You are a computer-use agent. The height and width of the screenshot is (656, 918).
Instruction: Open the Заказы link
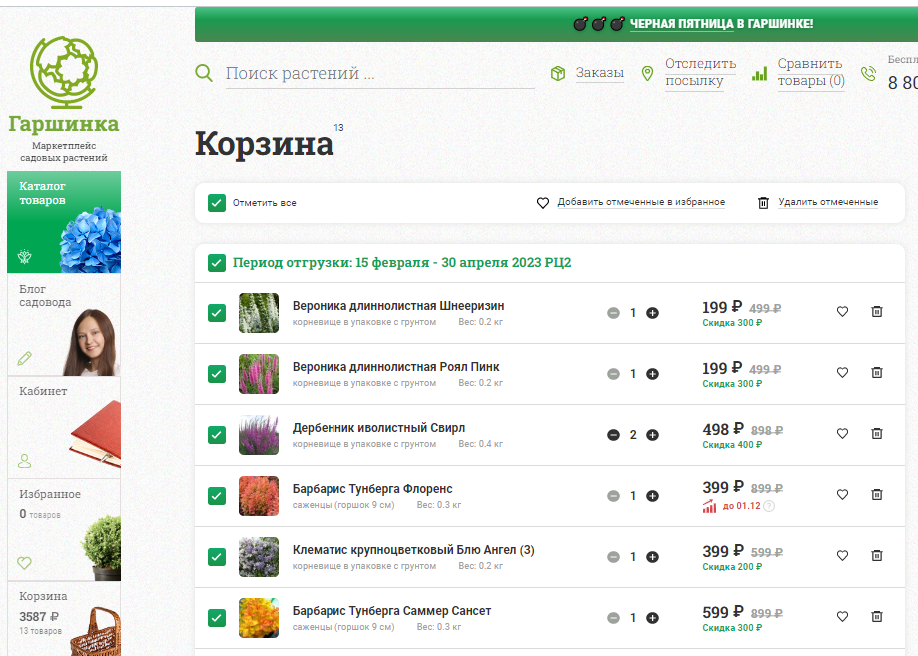[x=600, y=73]
